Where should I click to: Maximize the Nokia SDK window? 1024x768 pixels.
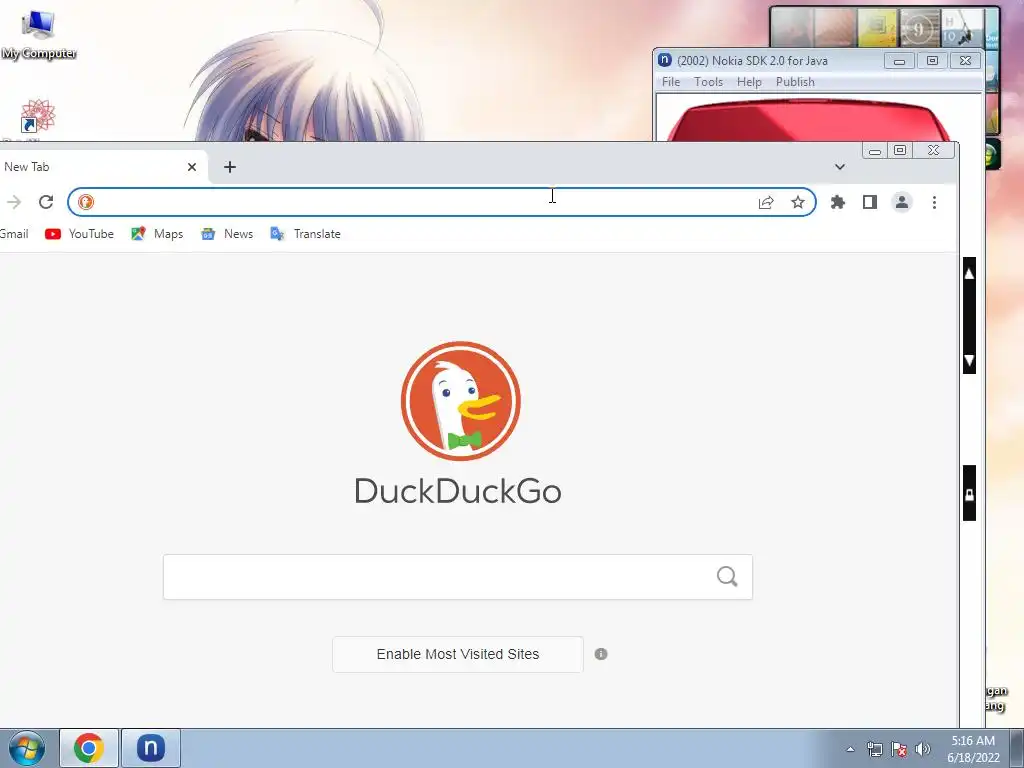[932, 61]
